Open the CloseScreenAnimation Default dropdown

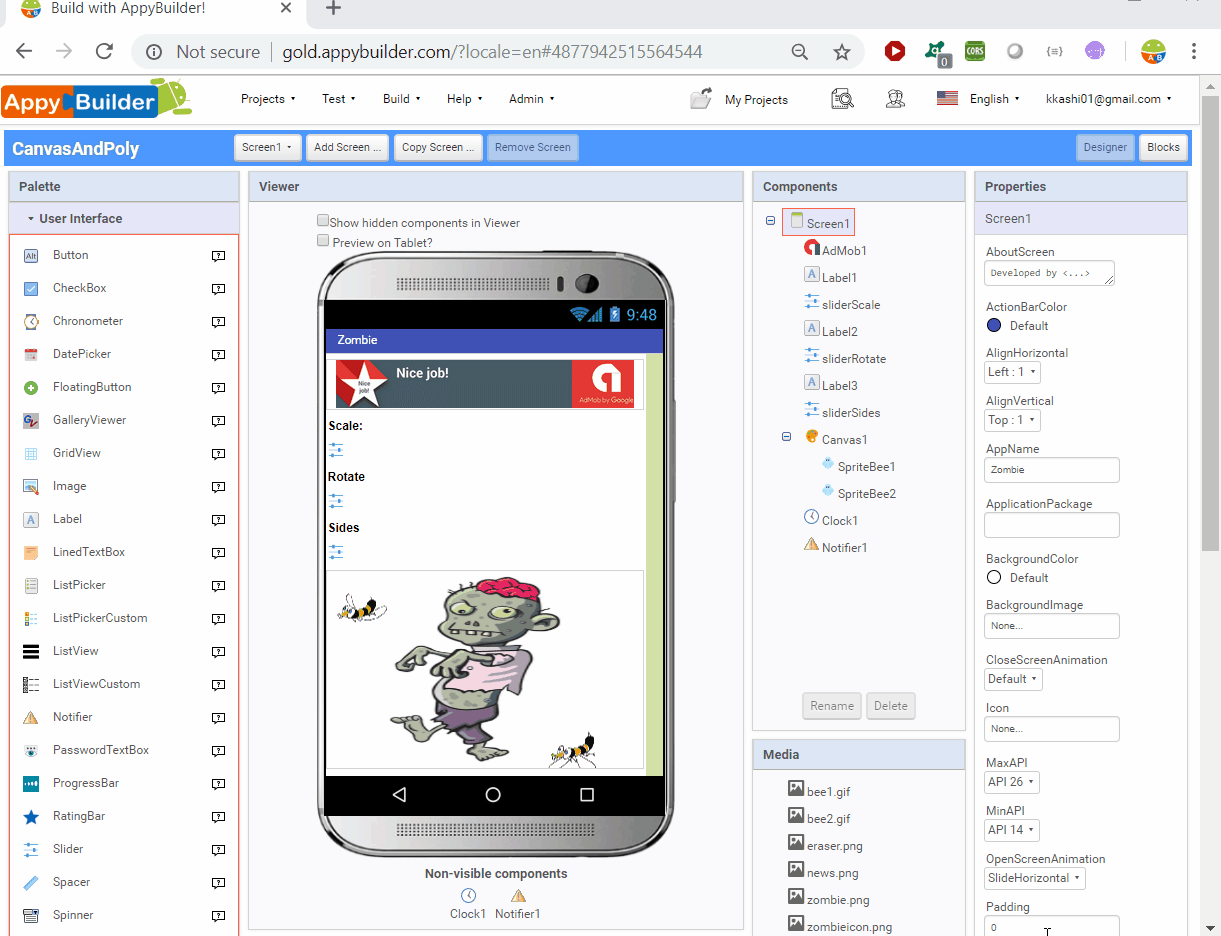tap(1014, 679)
